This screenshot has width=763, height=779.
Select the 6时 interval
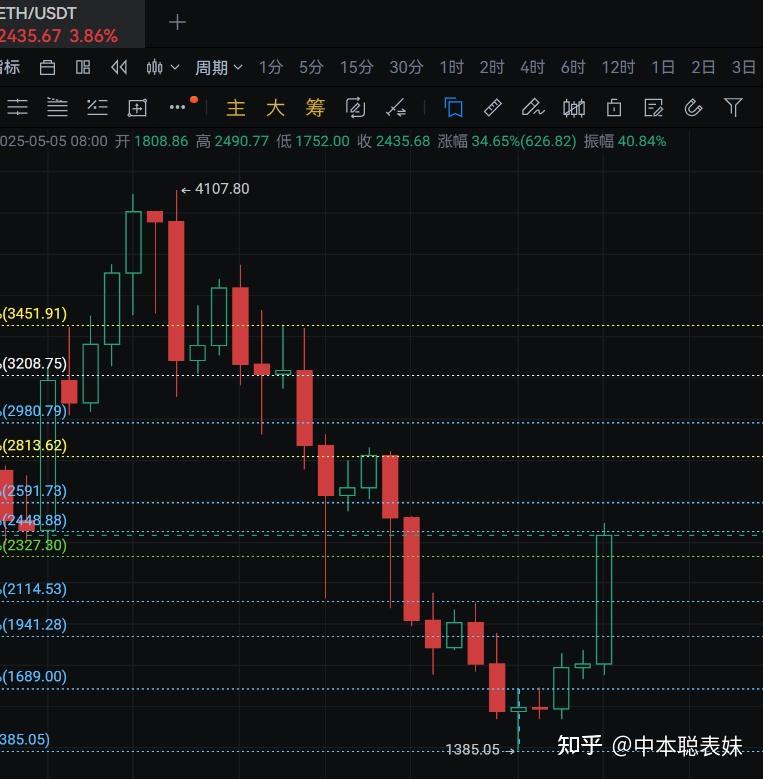coord(573,67)
